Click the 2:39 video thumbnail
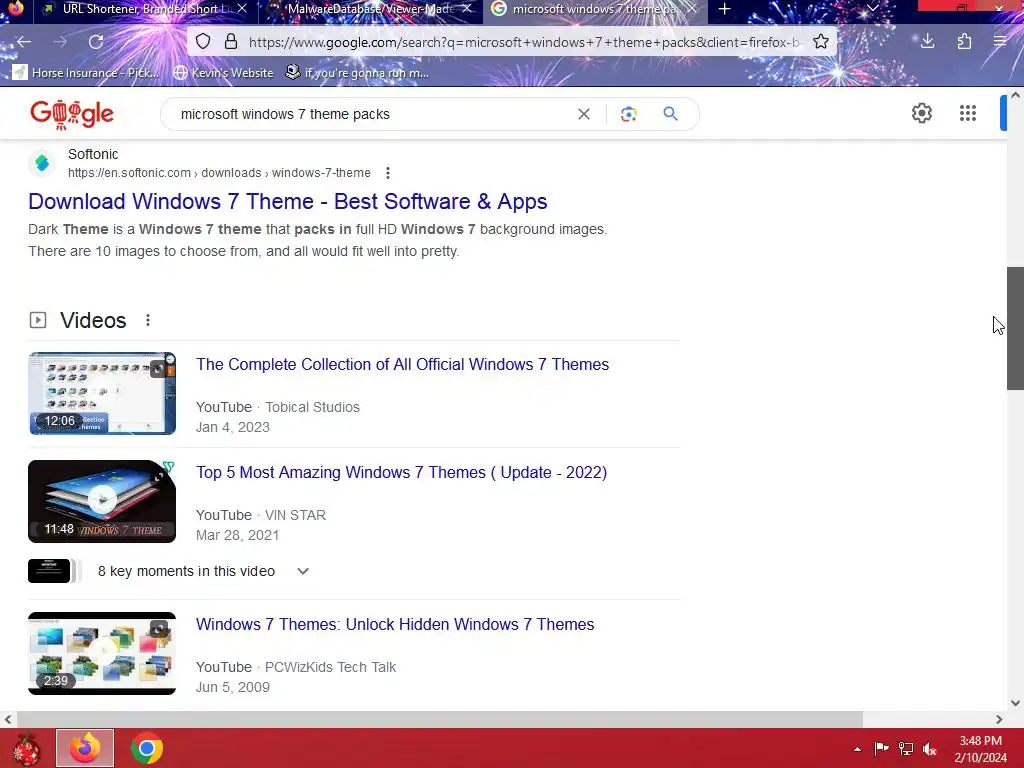The image size is (1024, 768). 102,653
